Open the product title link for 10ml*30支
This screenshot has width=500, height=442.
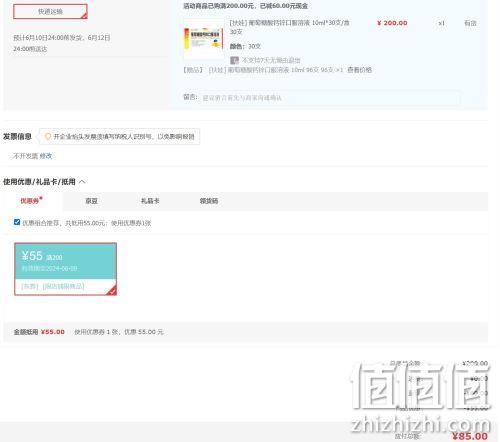pyautogui.click(x=289, y=27)
